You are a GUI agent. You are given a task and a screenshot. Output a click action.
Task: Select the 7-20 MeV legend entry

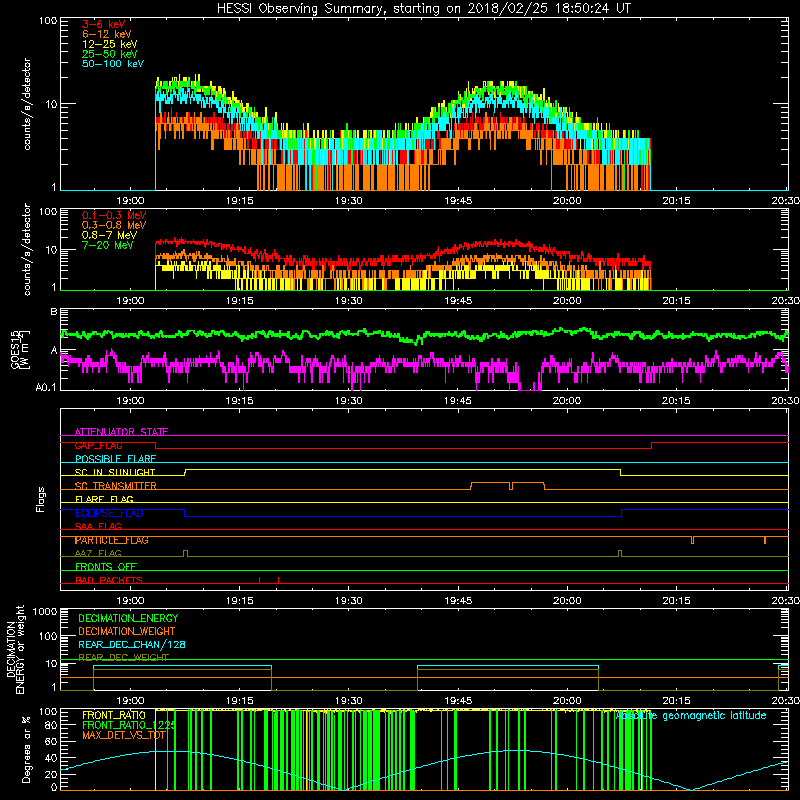click(x=108, y=245)
